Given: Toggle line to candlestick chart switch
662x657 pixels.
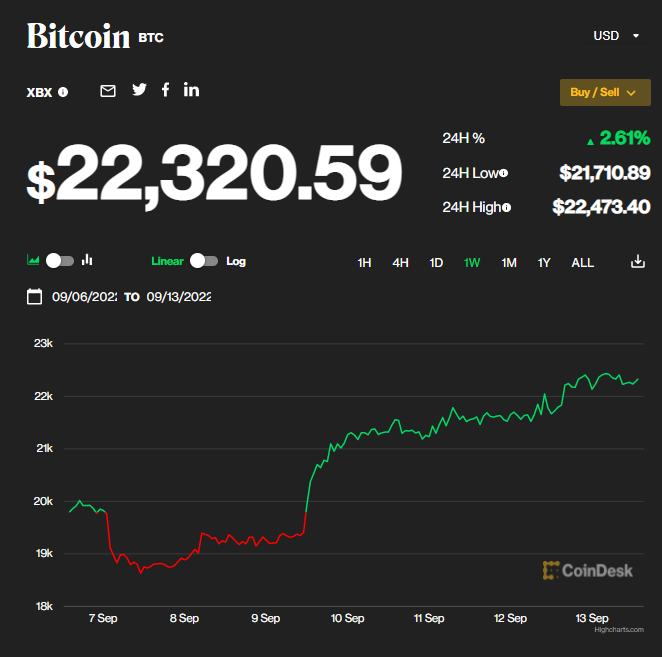Looking at the screenshot, I should point(60,261).
